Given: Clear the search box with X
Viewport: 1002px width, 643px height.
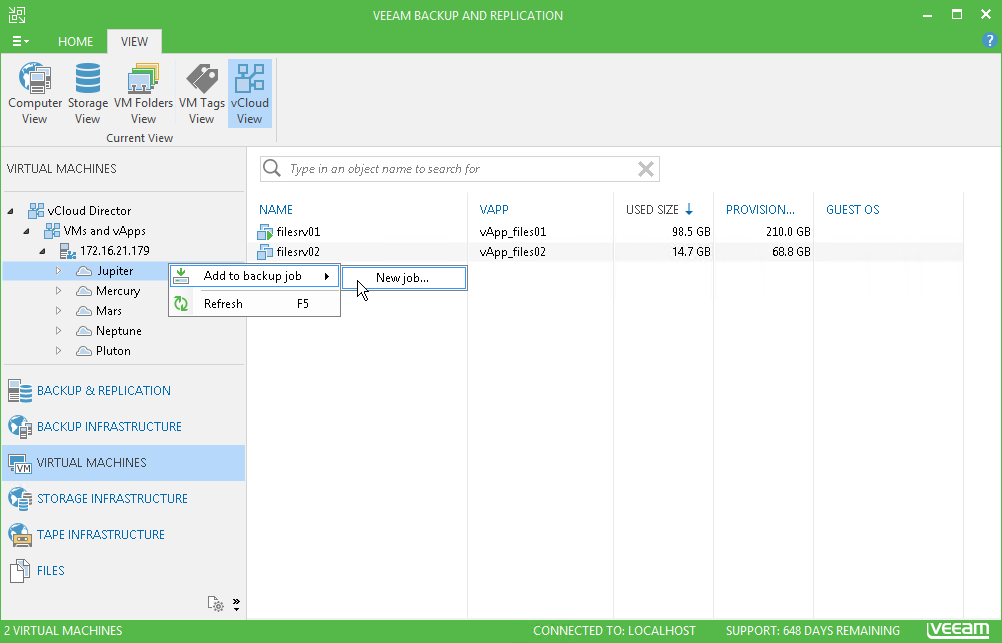Looking at the screenshot, I should tap(645, 169).
